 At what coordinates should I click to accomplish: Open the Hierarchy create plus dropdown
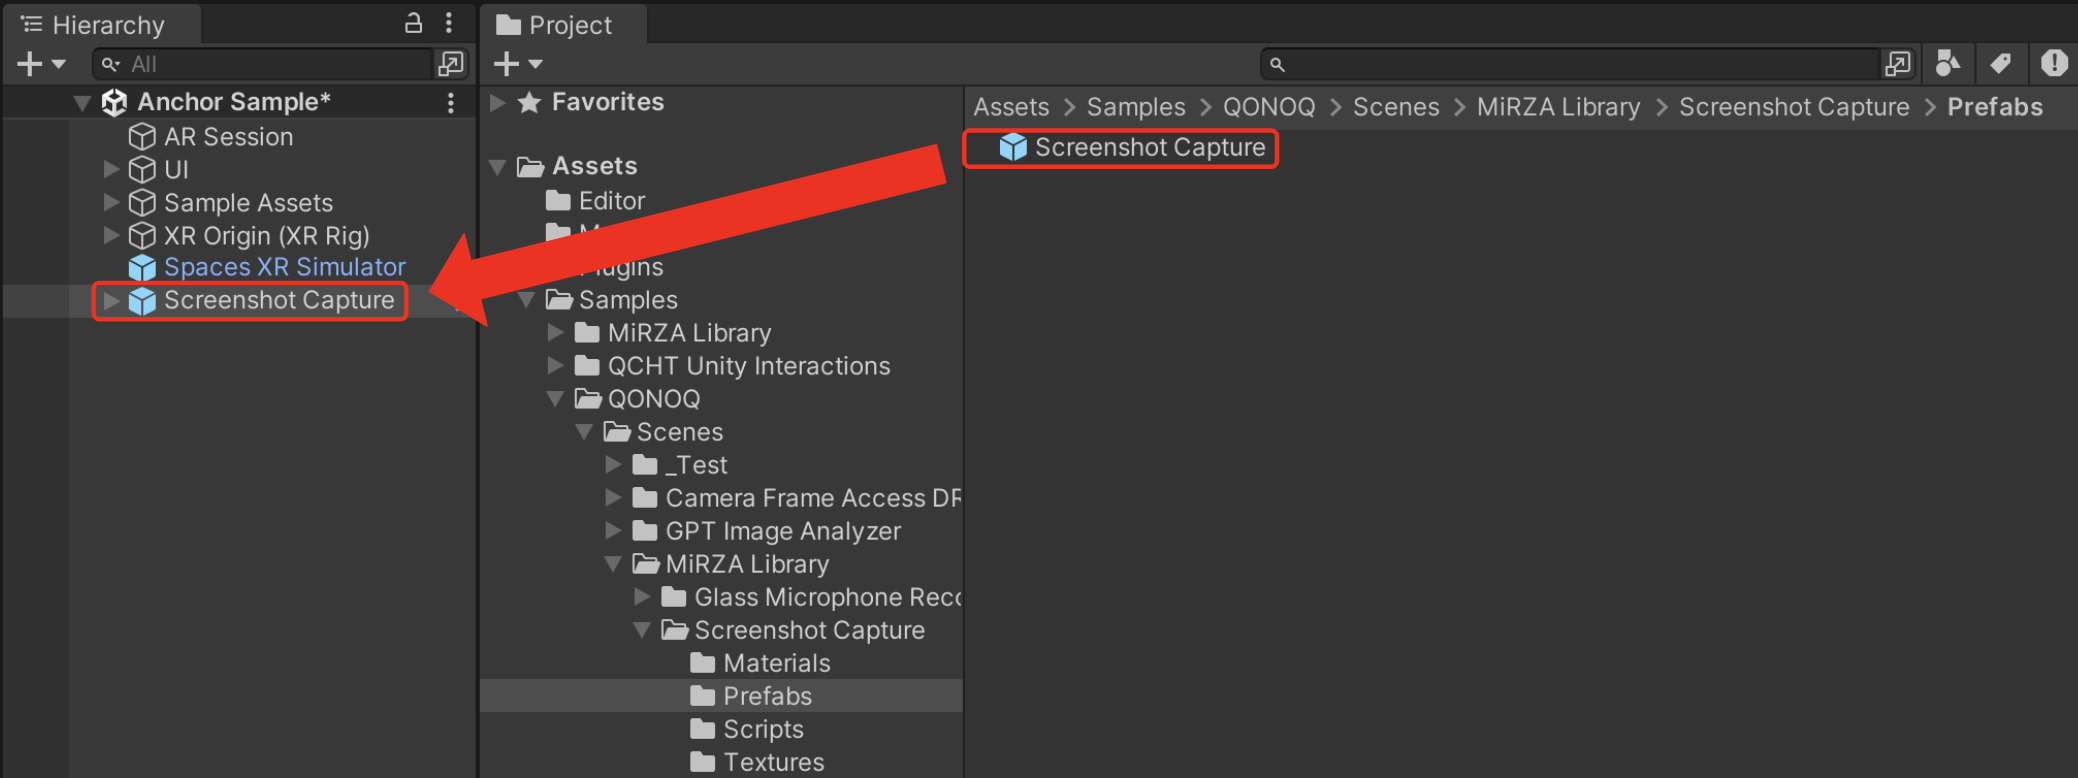(x=41, y=64)
